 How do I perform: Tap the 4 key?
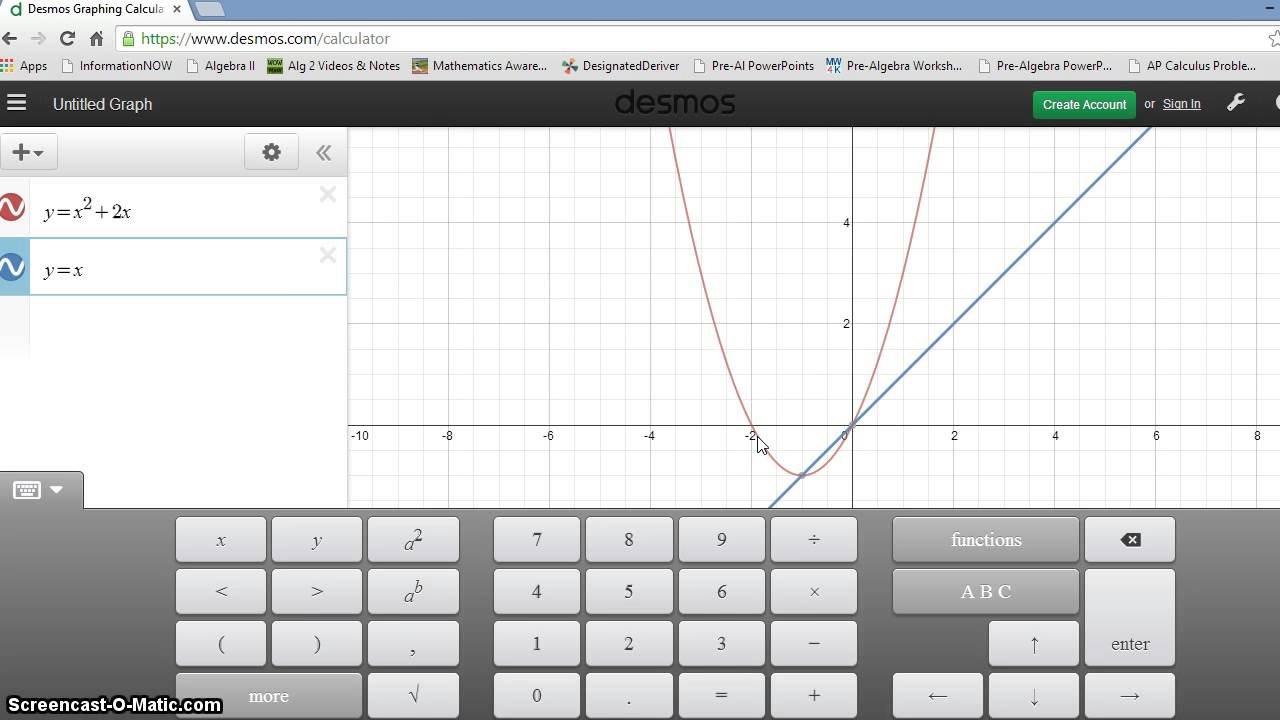click(537, 592)
